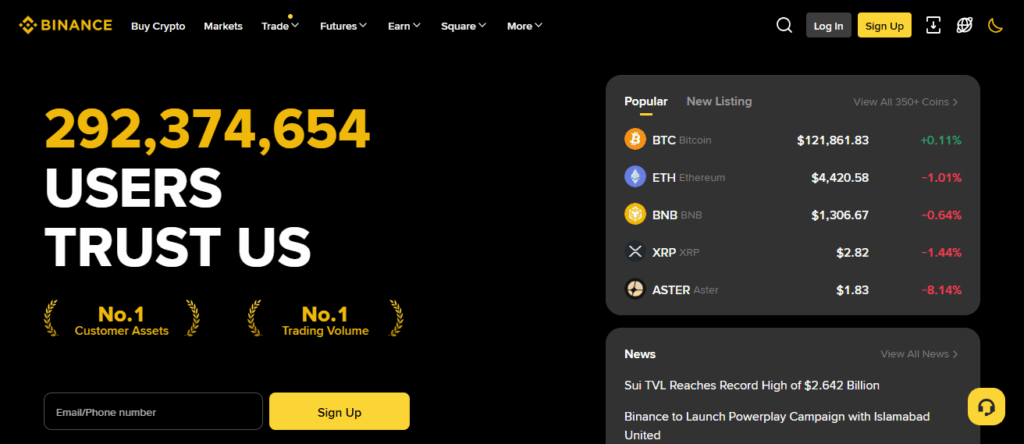Expand the More menu
Image resolution: width=1024 pixels, height=444 pixels.
(x=525, y=26)
